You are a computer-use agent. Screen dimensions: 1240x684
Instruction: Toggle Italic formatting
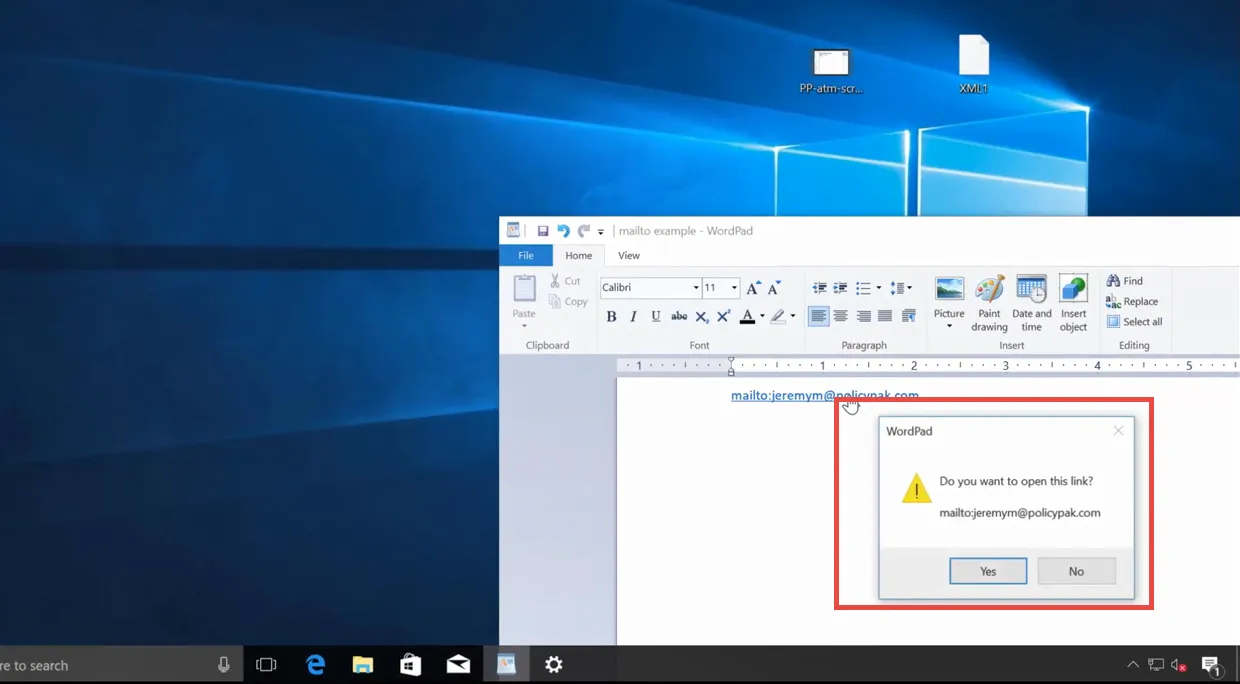634,316
